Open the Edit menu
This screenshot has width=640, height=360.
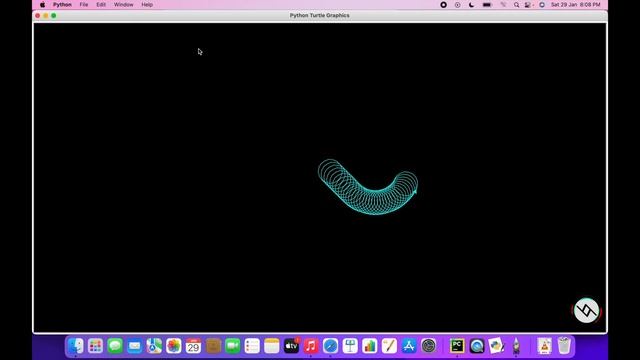(101, 5)
